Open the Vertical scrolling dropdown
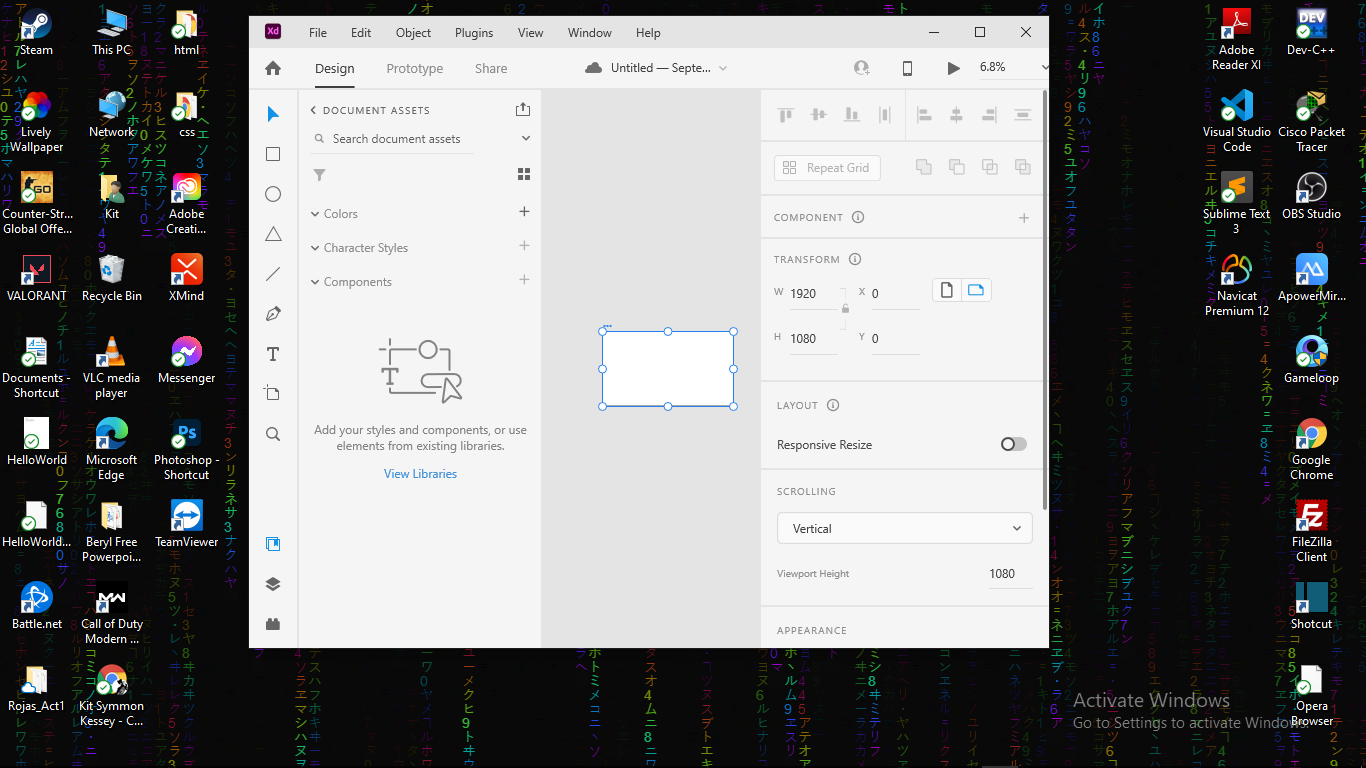The height and width of the screenshot is (768, 1366). click(x=904, y=528)
